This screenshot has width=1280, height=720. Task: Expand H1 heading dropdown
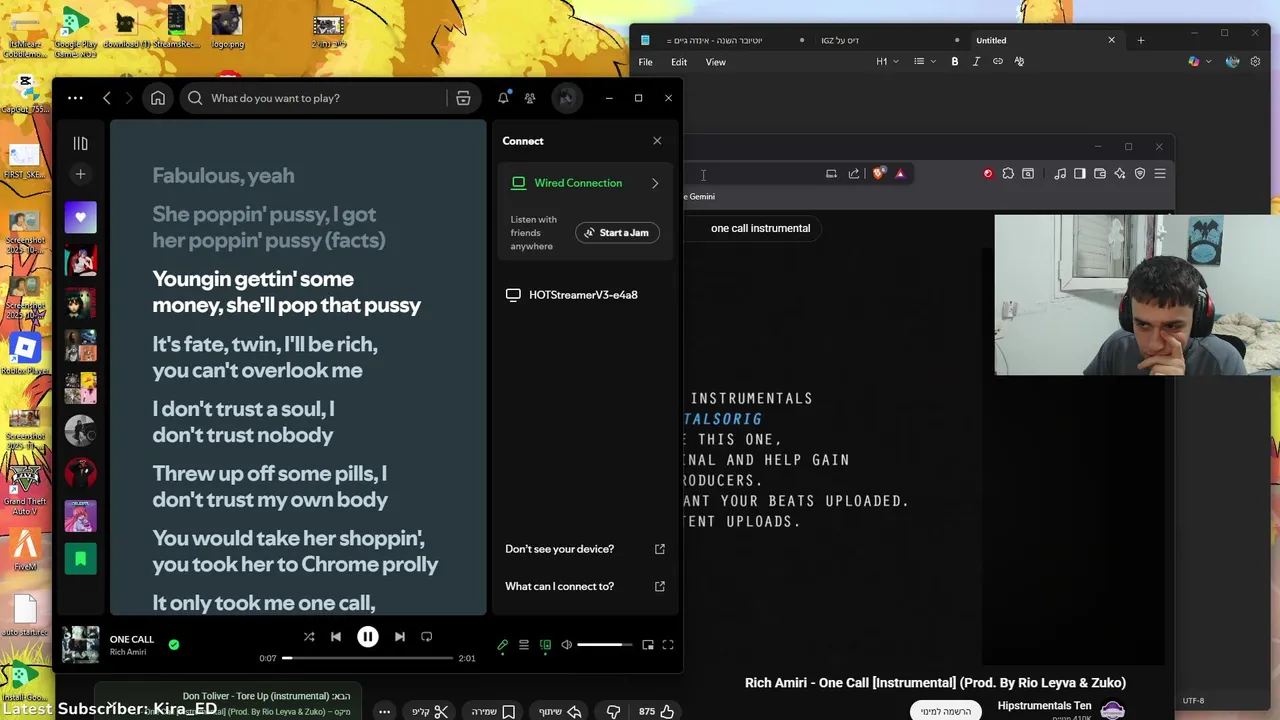[888, 61]
